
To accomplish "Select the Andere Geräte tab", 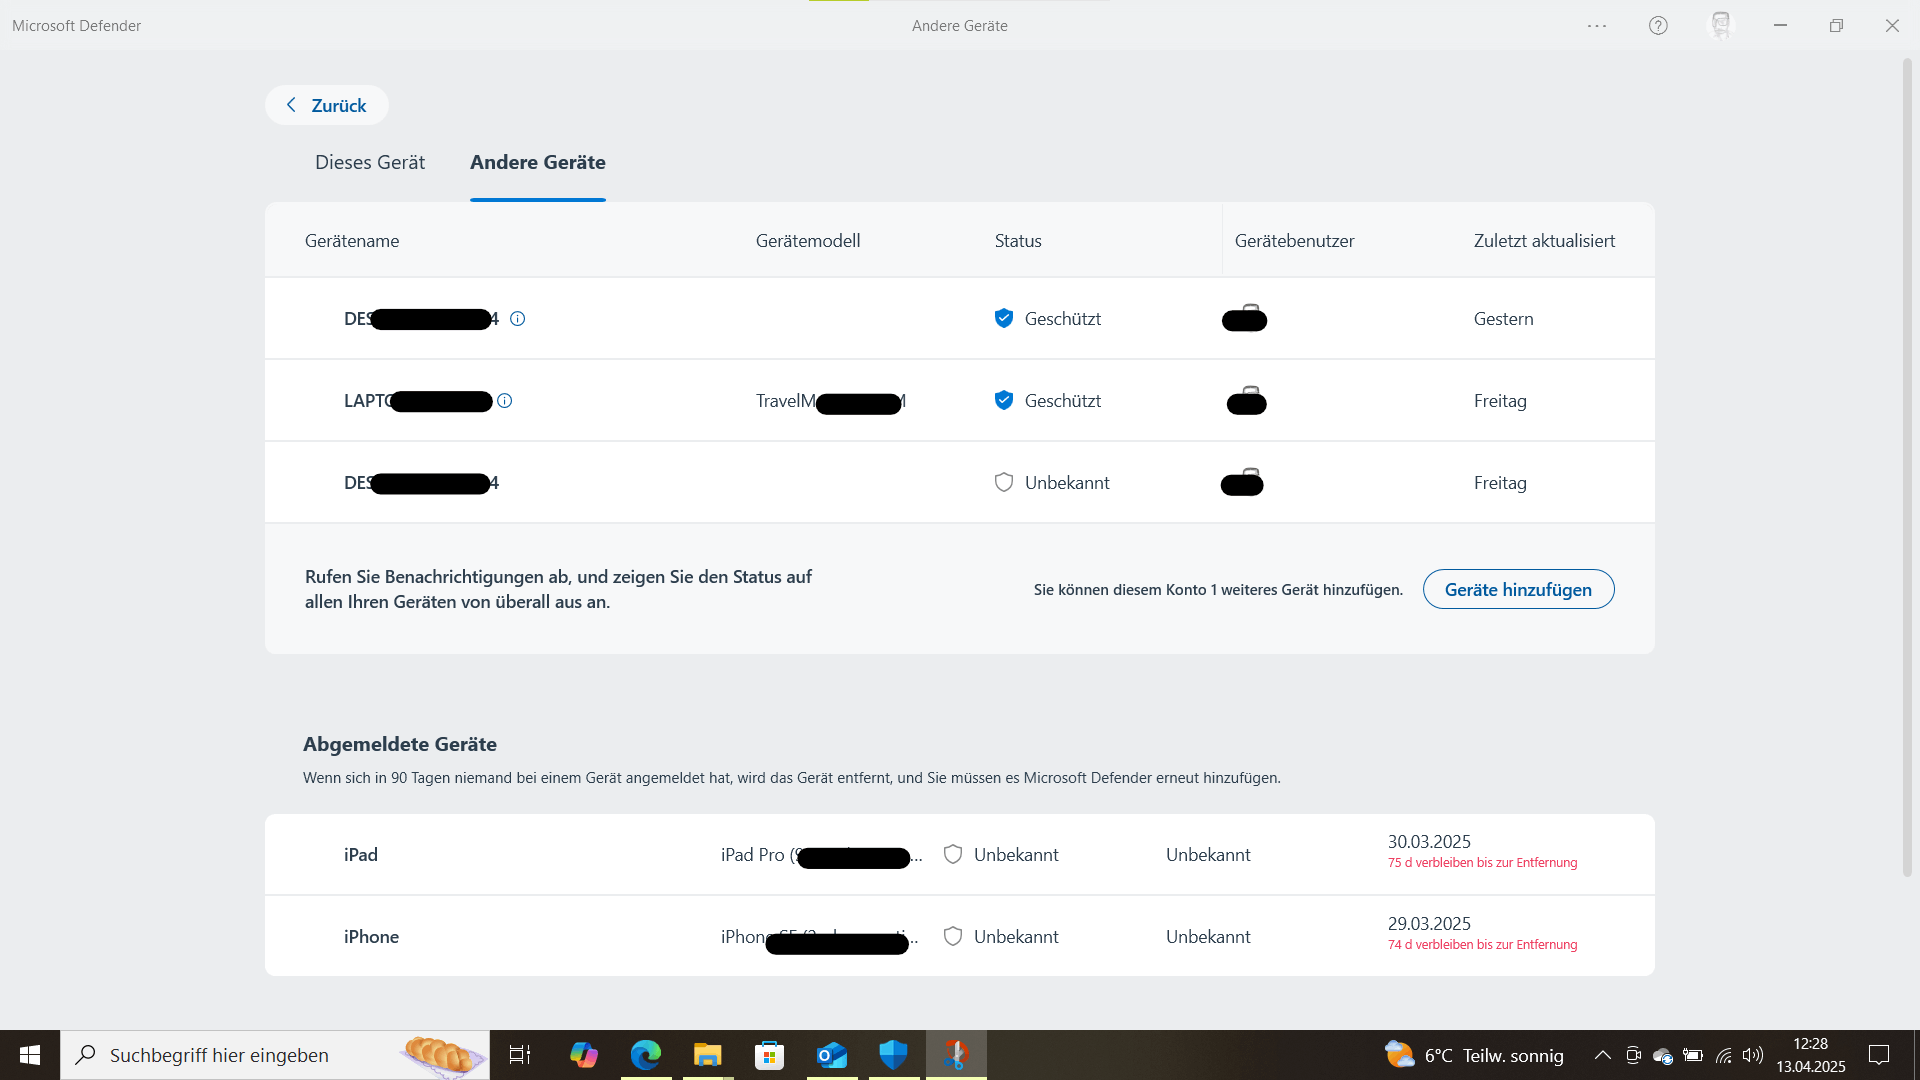I will coord(538,162).
